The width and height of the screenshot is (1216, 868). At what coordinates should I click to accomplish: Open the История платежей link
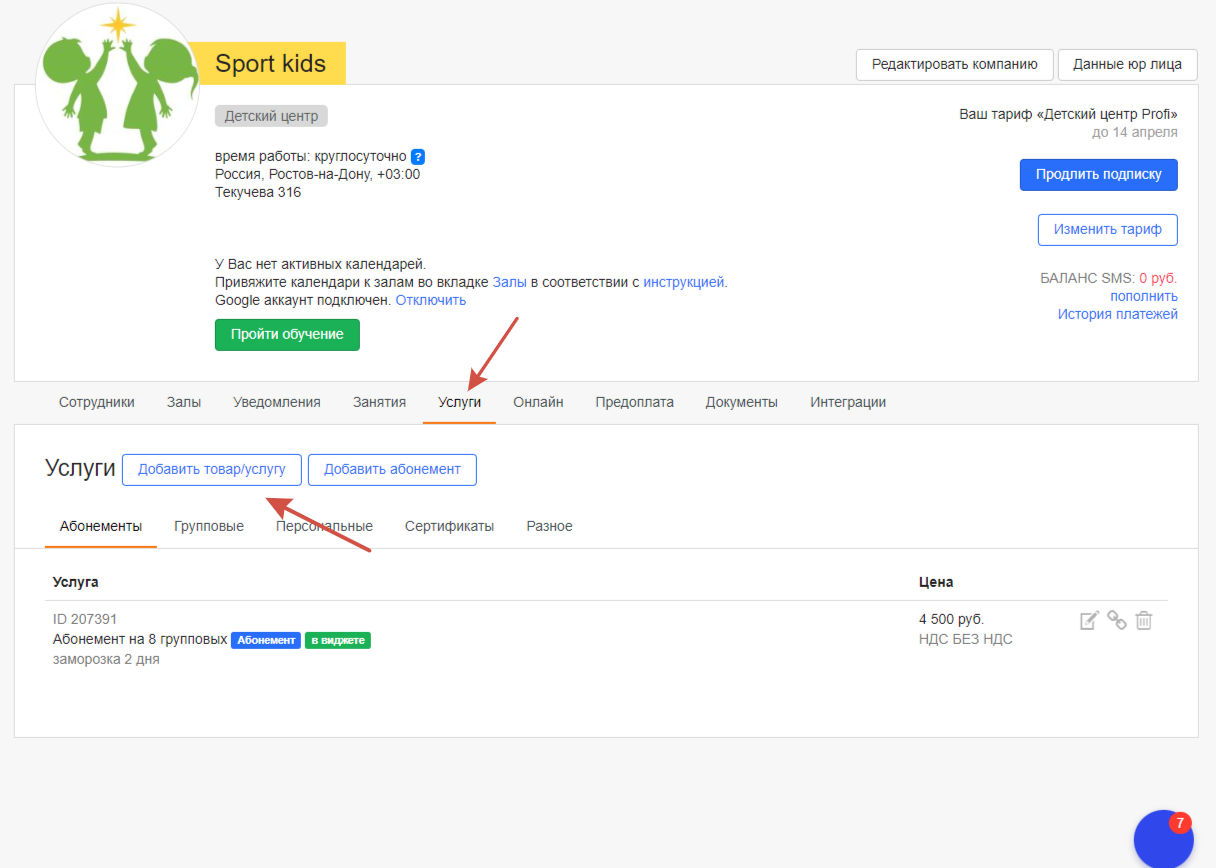click(x=1117, y=314)
